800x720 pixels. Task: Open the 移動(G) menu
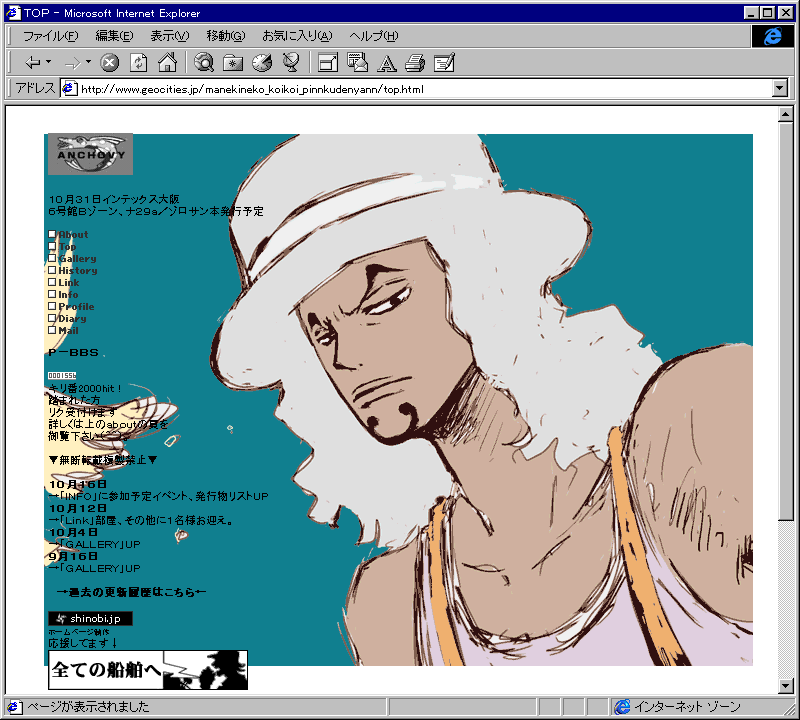(226, 36)
